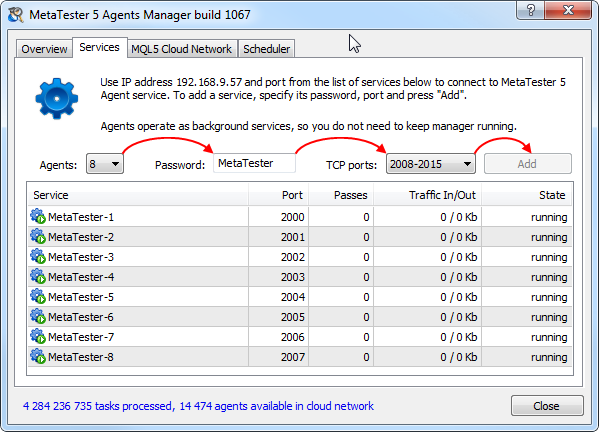Screen dimensions: 599x432
Task: Click the MetaTester-6 service icon
Action: coord(38,316)
